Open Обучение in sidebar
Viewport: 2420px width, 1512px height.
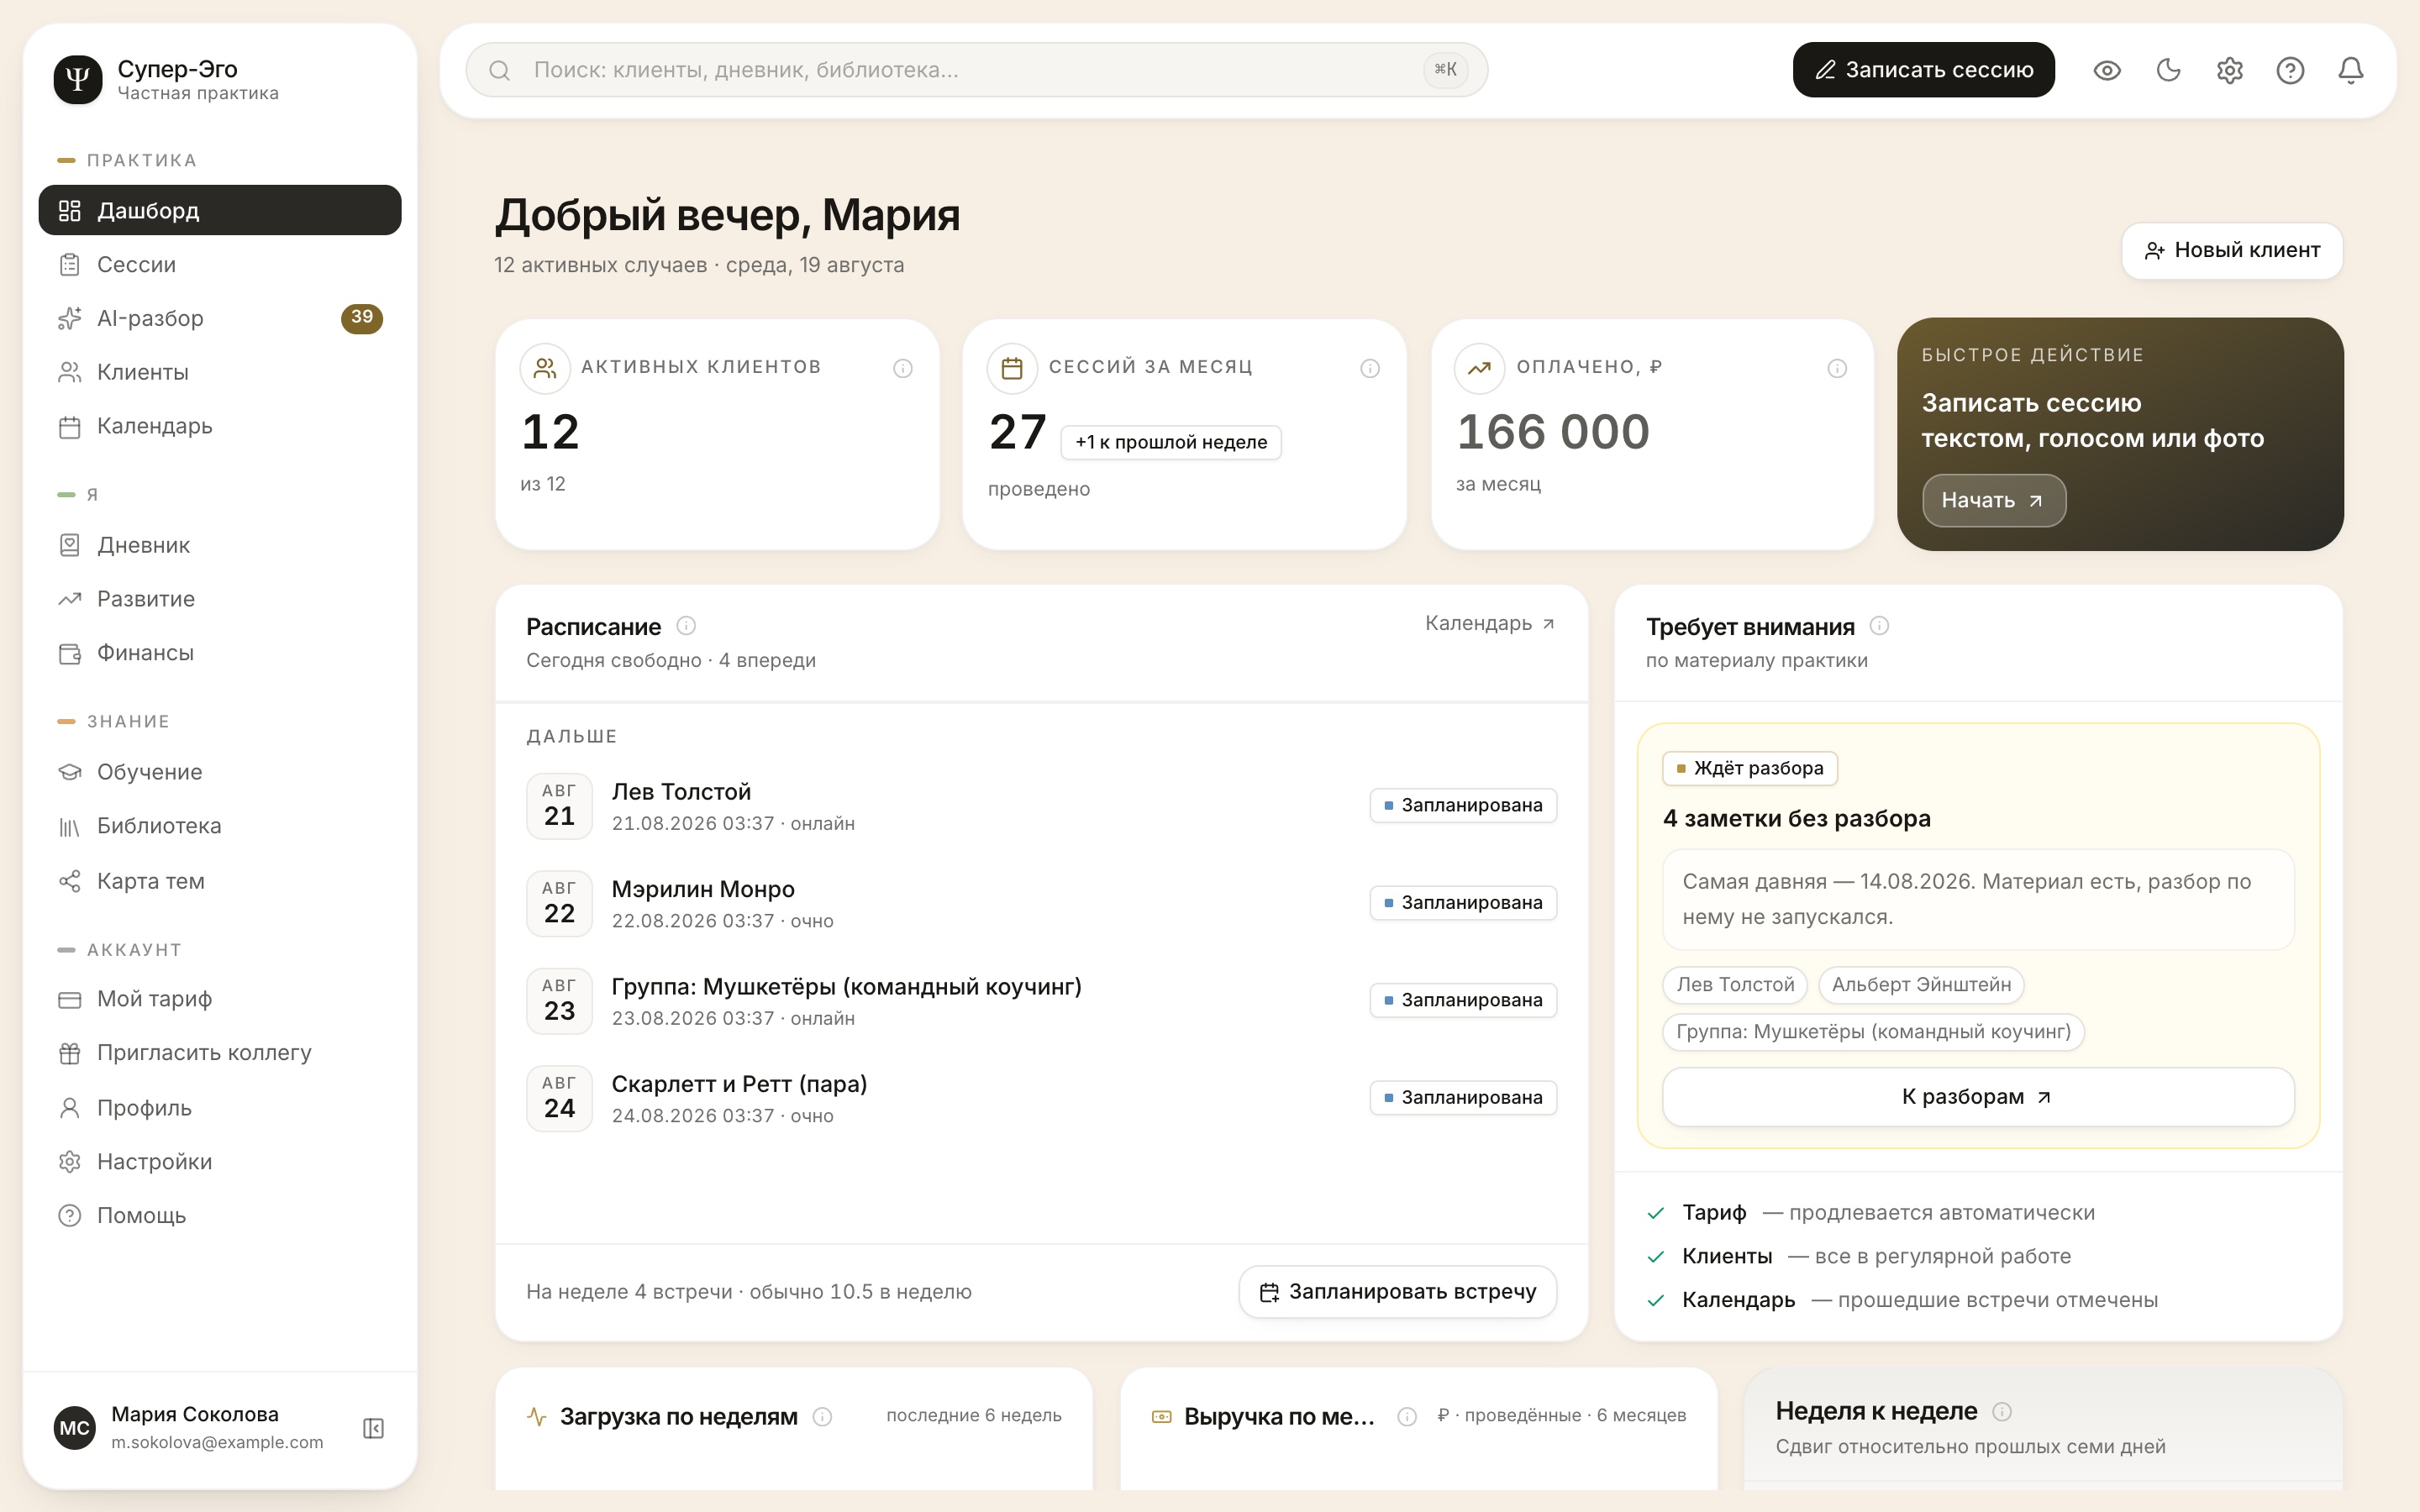point(220,772)
